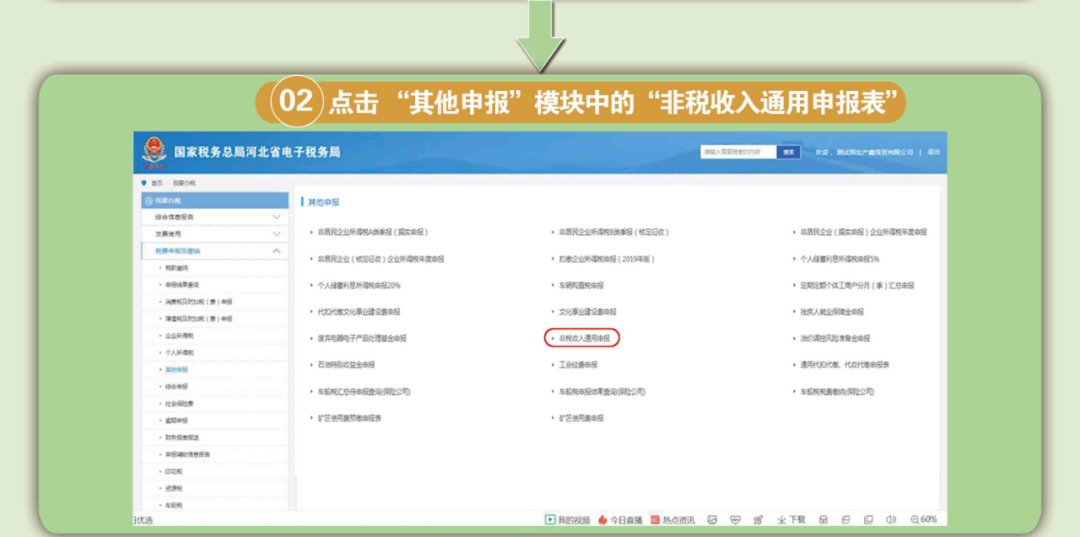The width and height of the screenshot is (1080, 537).
Task: Click the browser e icon in the status bar
Action: [x=846, y=520]
